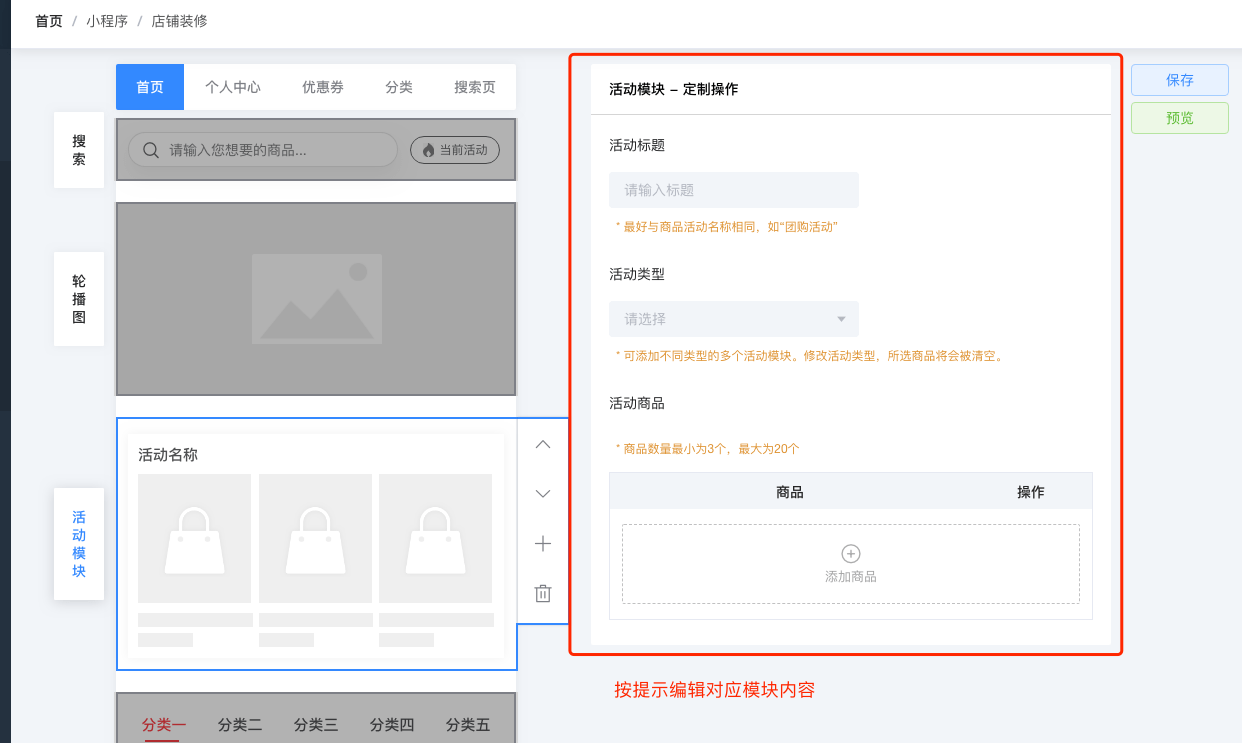Click the circled plus icon to add a product
Screen dimensions: 1242x743
(x=851, y=554)
